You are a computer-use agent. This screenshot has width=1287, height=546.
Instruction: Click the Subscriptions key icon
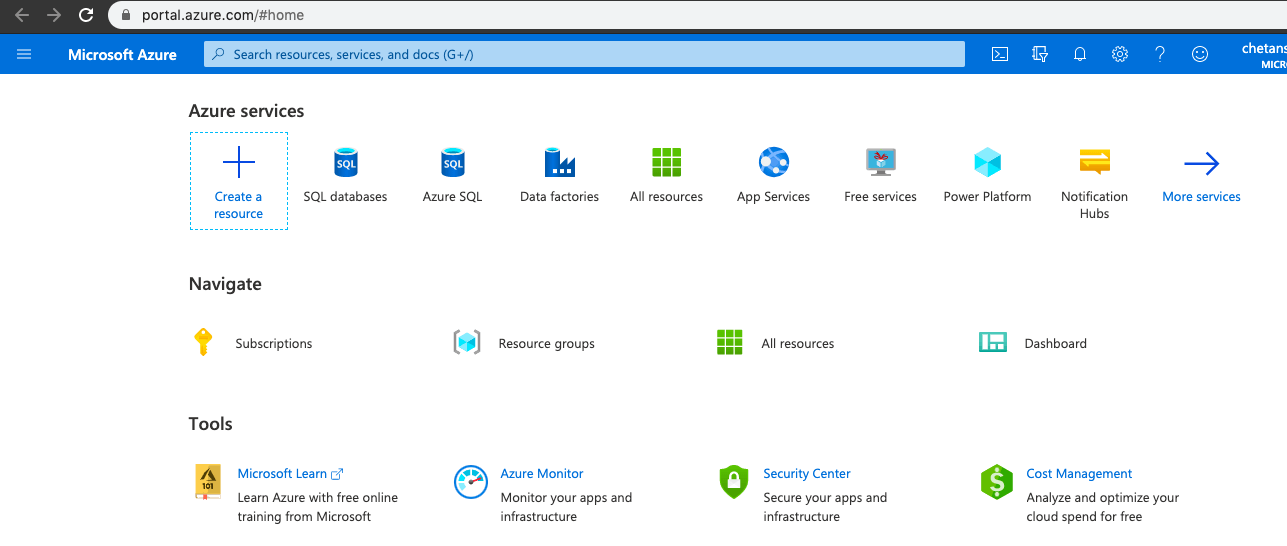point(203,342)
